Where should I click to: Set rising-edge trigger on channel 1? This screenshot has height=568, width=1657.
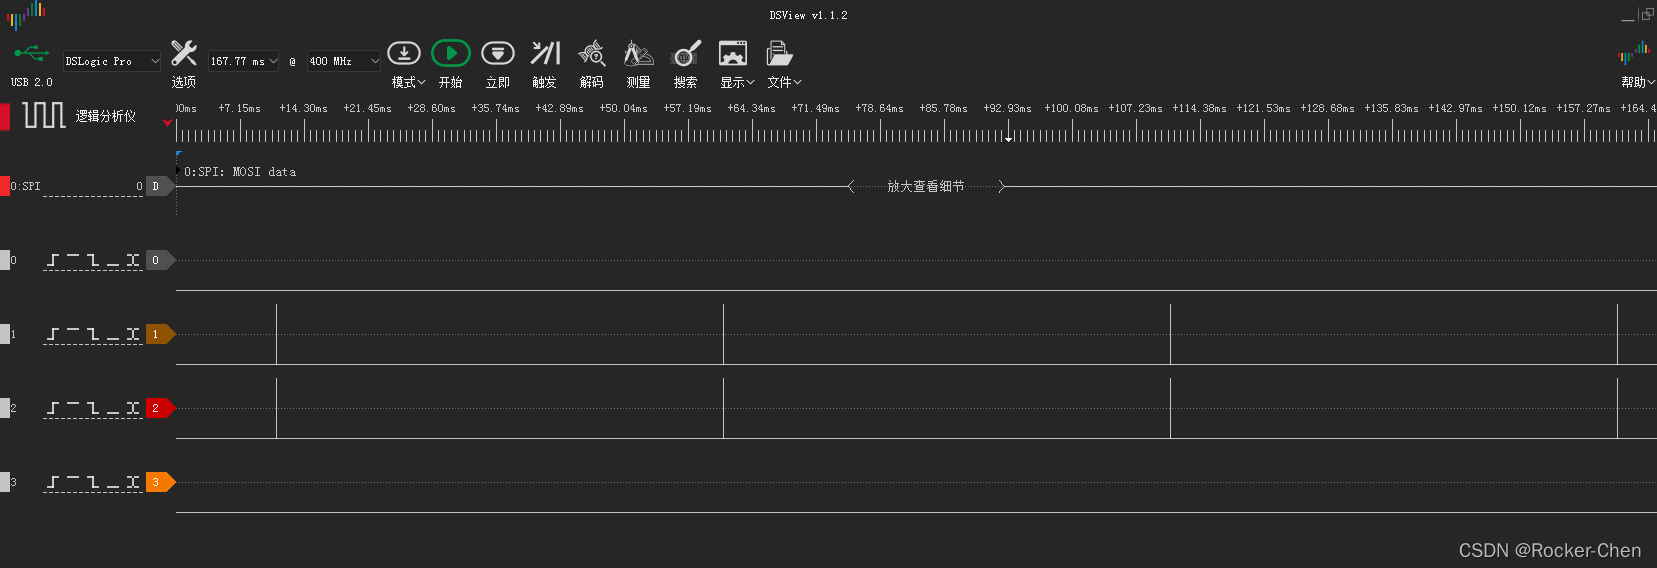[53, 334]
